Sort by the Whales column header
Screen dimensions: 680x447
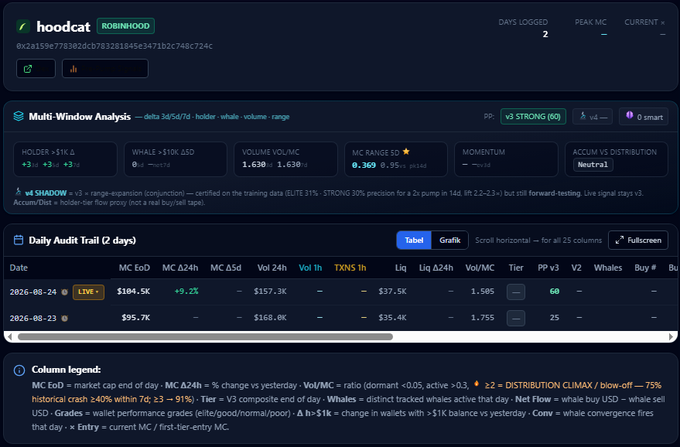coord(608,268)
